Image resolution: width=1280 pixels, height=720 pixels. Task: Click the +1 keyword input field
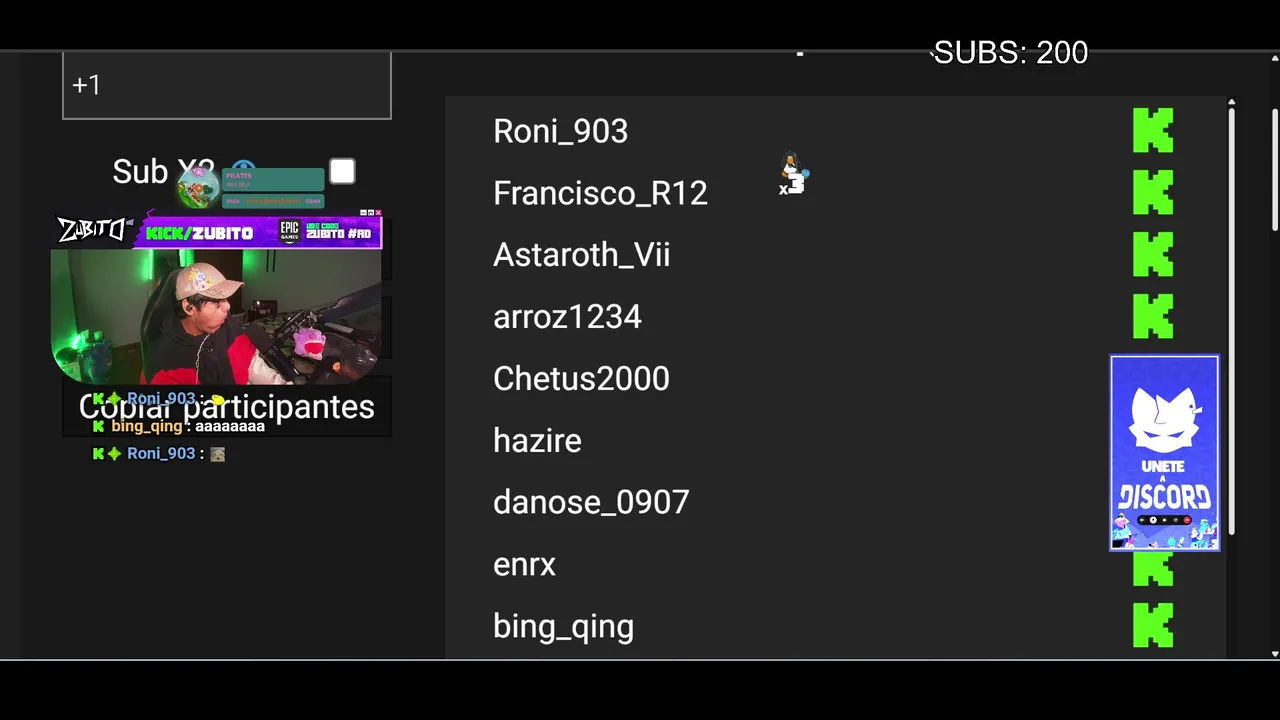coord(227,85)
